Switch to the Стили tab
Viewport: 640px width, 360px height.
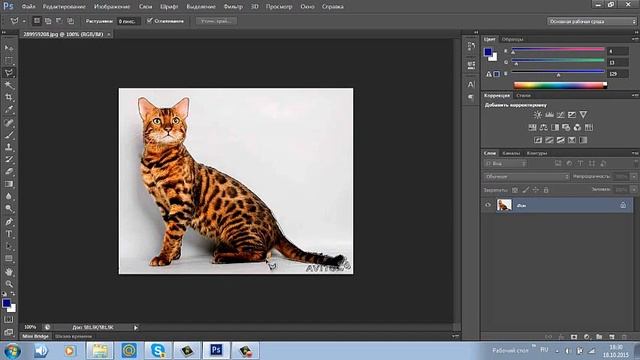[x=523, y=96]
